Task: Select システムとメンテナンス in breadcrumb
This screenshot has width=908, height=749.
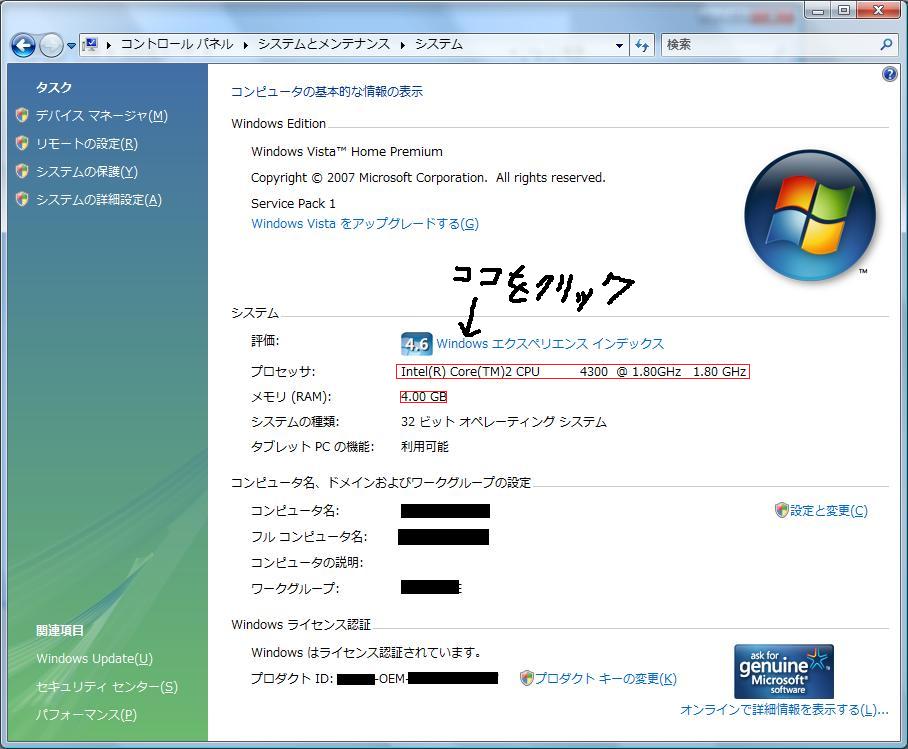Action: (x=324, y=44)
